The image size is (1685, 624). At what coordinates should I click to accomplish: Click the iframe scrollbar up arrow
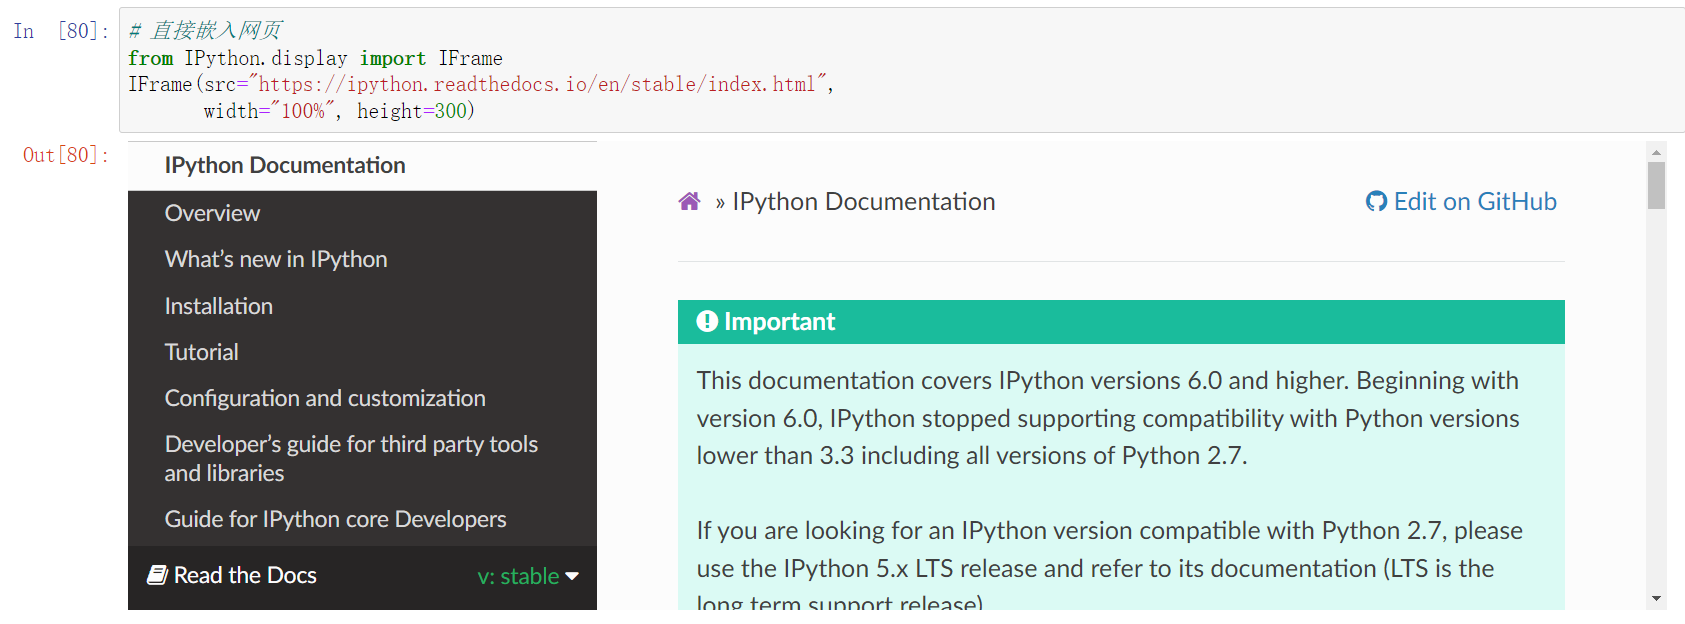click(1657, 152)
